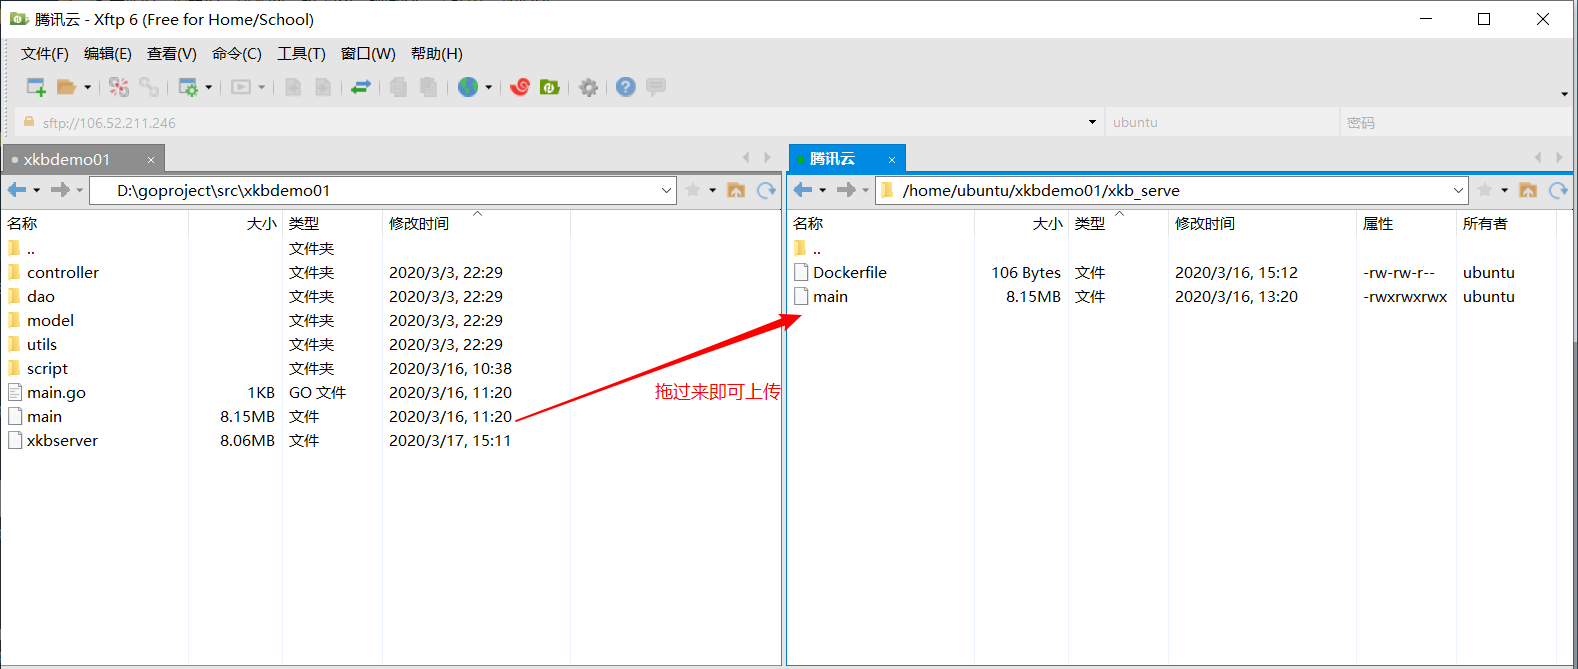Image resolution: width=1578 pixels, height=669 pixels.
Task: Select the xkbserver file
Action: click(x=62, y=440)
